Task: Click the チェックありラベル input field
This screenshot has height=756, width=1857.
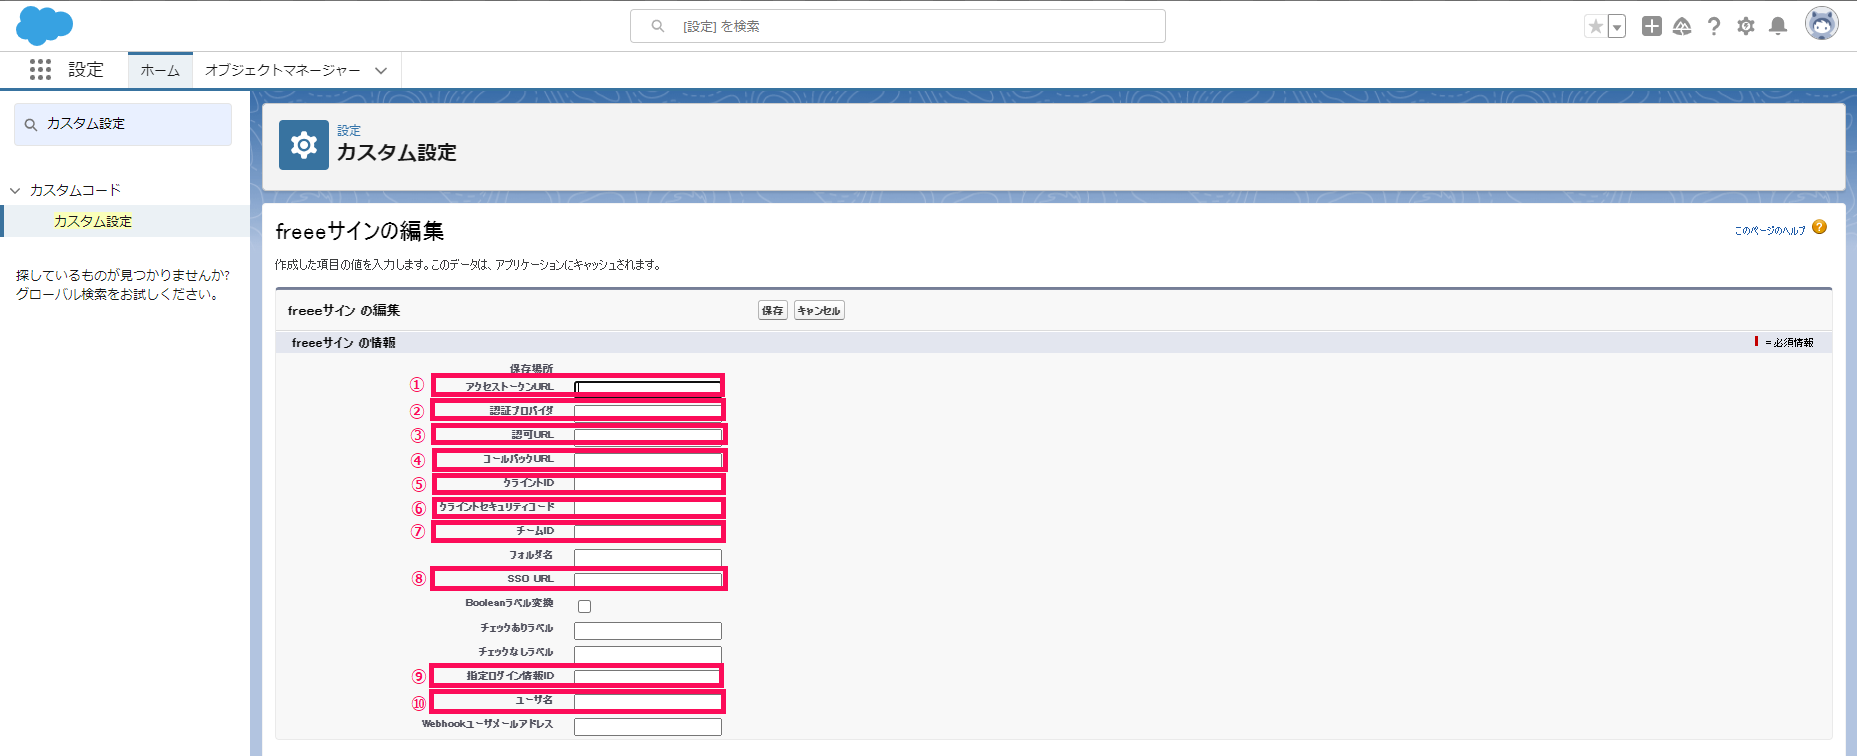Action: 648,631
